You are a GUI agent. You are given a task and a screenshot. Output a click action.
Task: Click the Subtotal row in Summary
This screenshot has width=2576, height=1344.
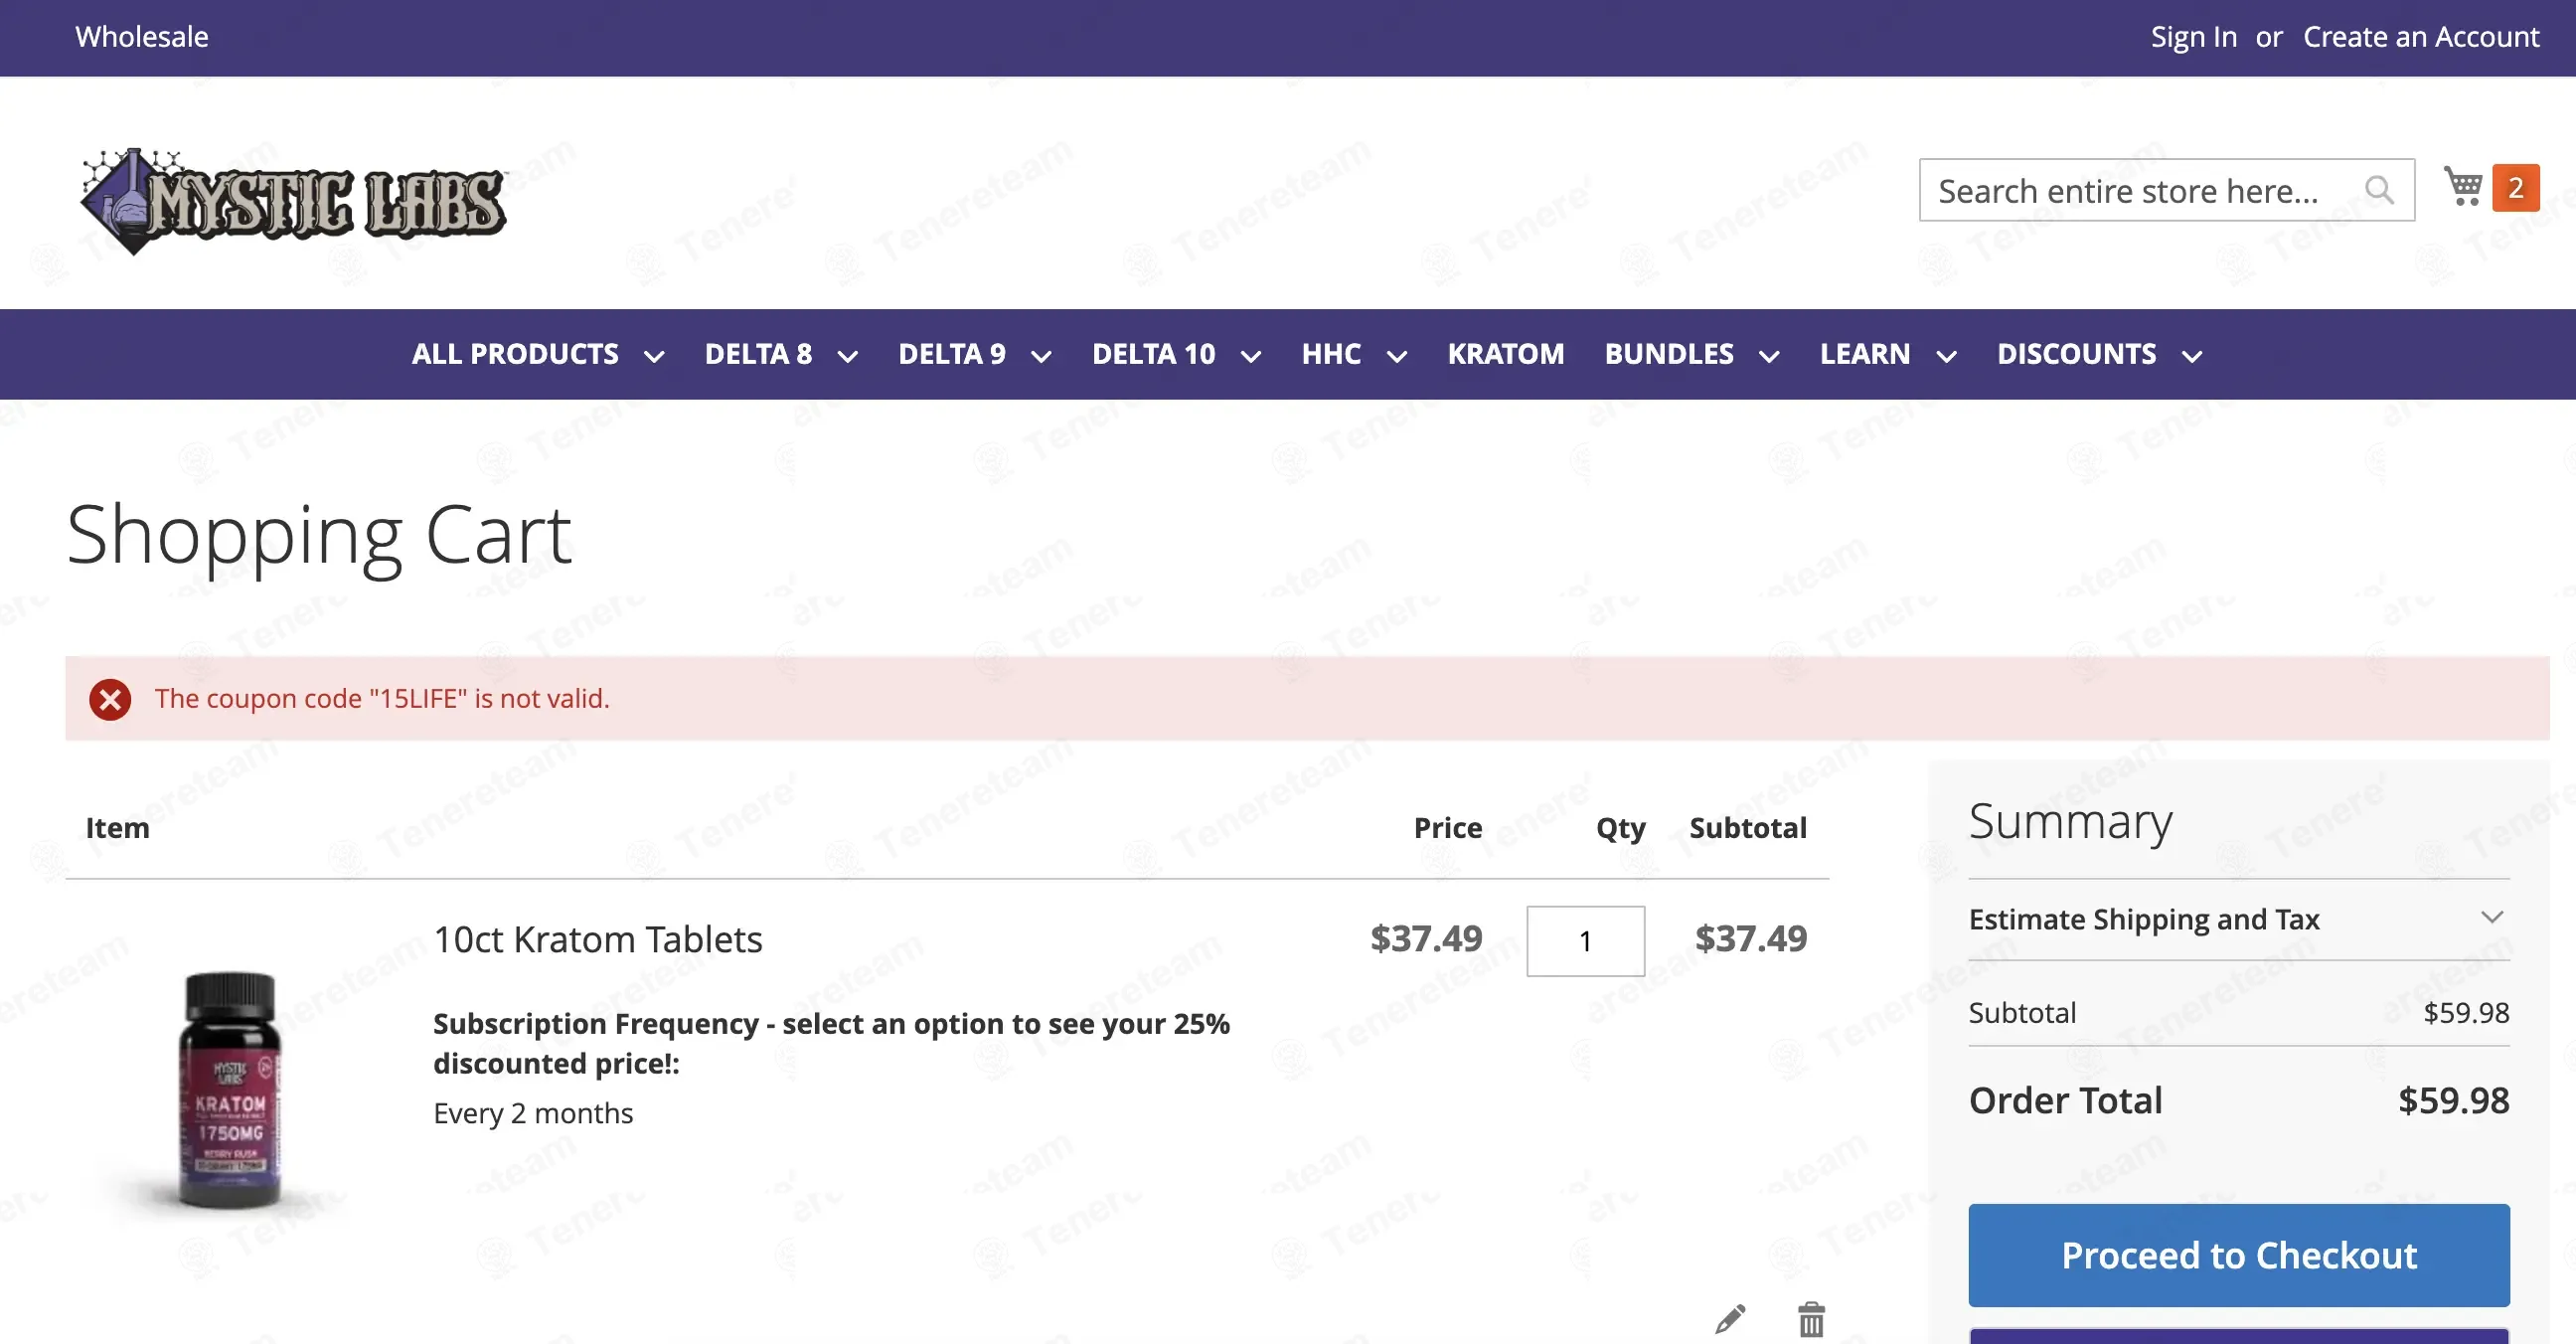[x=2239, y=1013]
